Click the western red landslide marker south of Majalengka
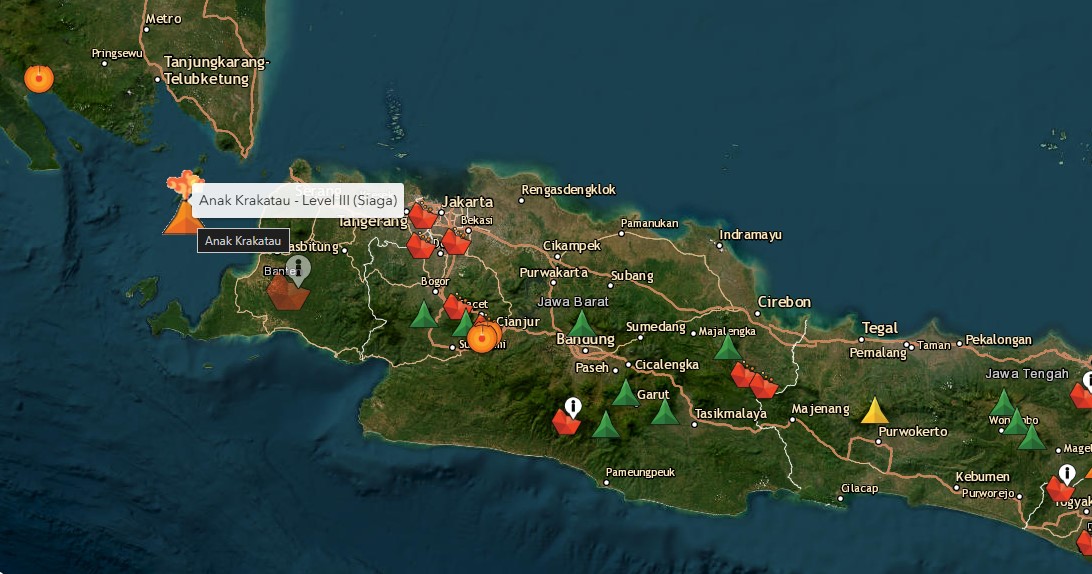The height and width of the screenshot is (574, 1092). (742, 375)
